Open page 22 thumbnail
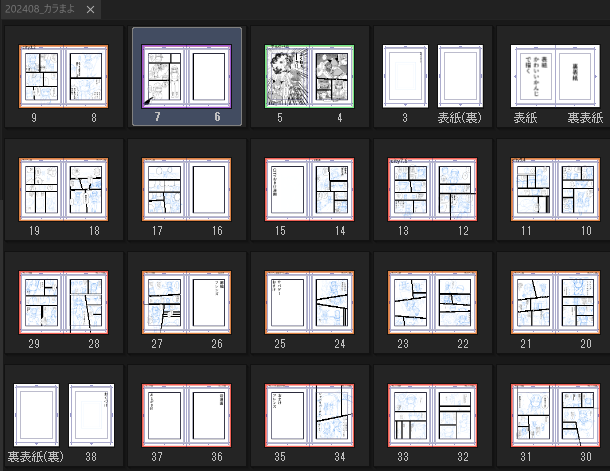Screen dimensions: 610x471 click(455, 303)
